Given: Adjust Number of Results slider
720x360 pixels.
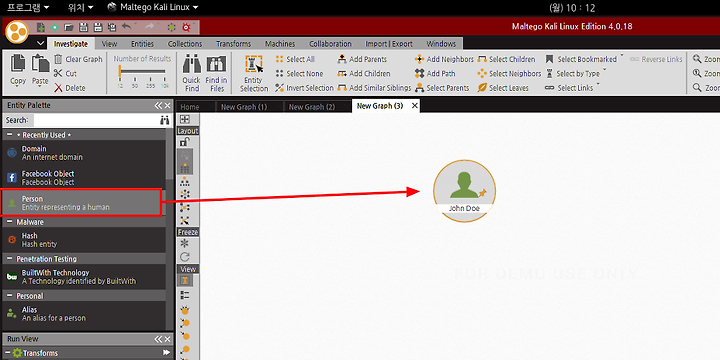Looking at the screenshot, I should pos(142,72).
